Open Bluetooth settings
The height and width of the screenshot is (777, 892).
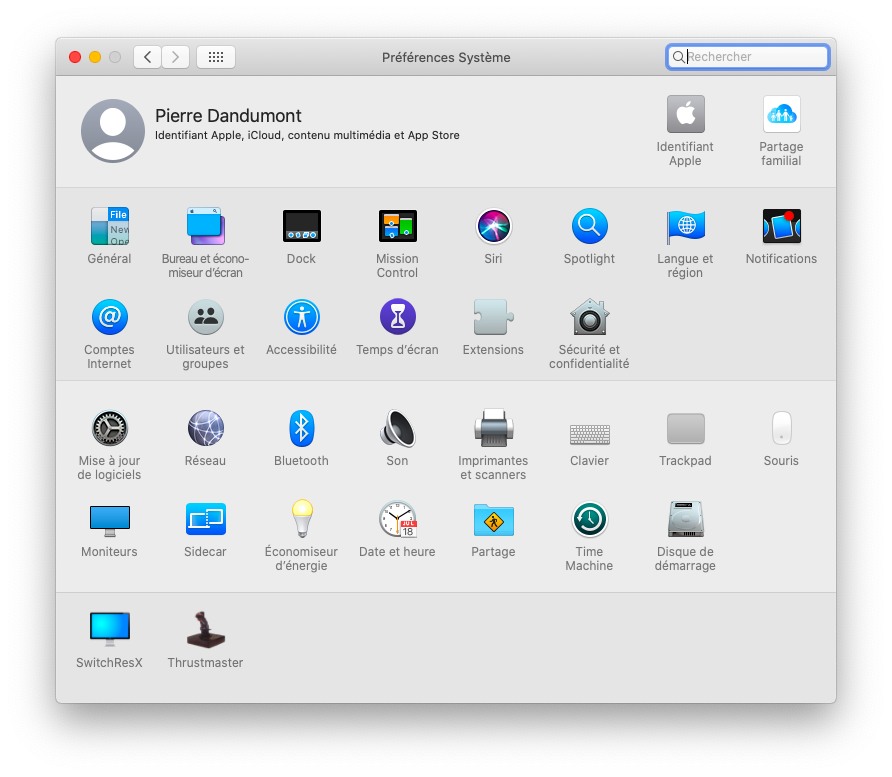(302, 428)
